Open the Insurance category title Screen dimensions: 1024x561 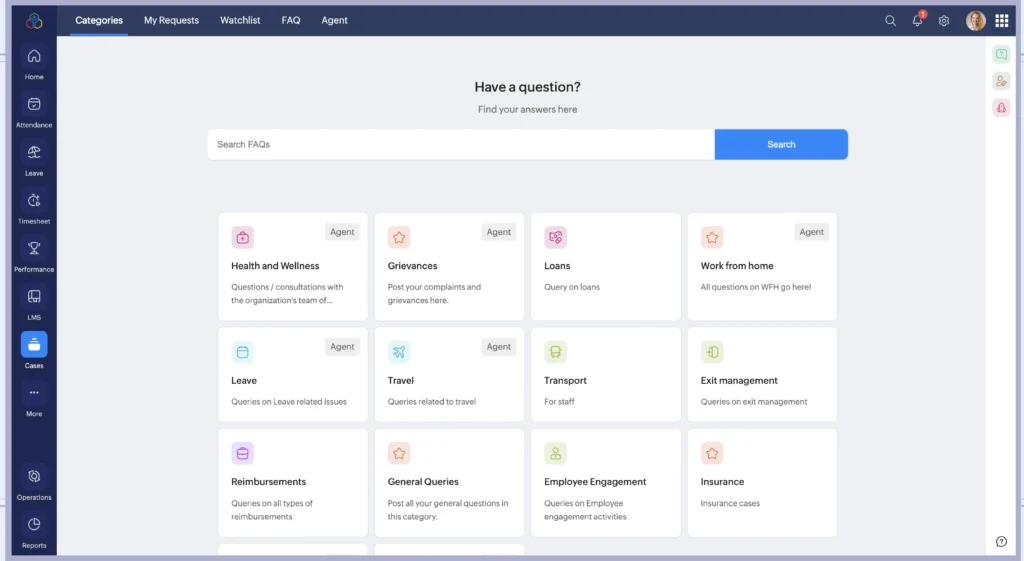coord(722,481)
